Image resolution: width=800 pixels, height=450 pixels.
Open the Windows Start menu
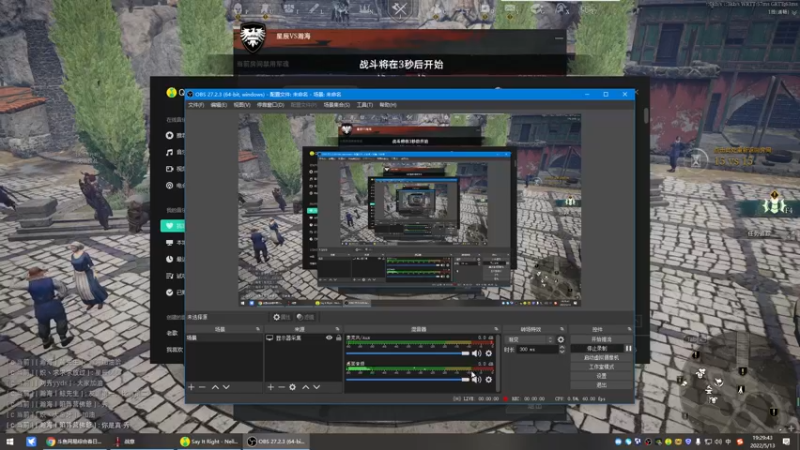pos(10,441)
